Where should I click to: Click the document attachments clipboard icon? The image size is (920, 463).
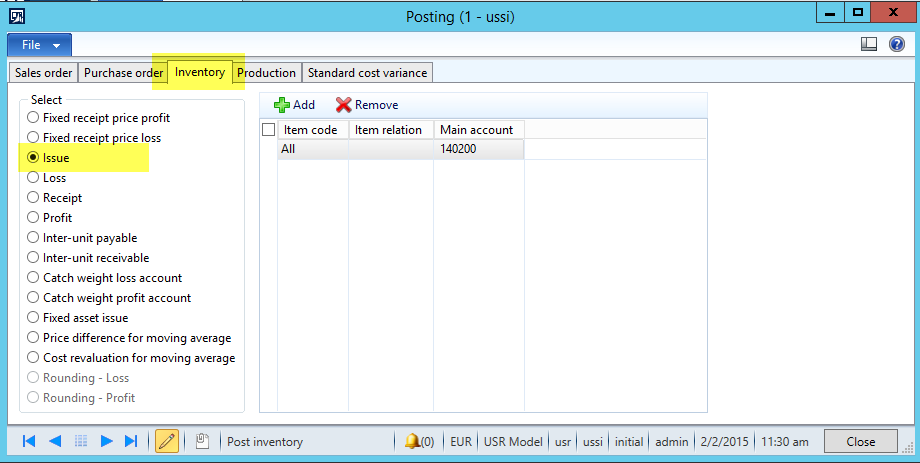tap(202, 441)
